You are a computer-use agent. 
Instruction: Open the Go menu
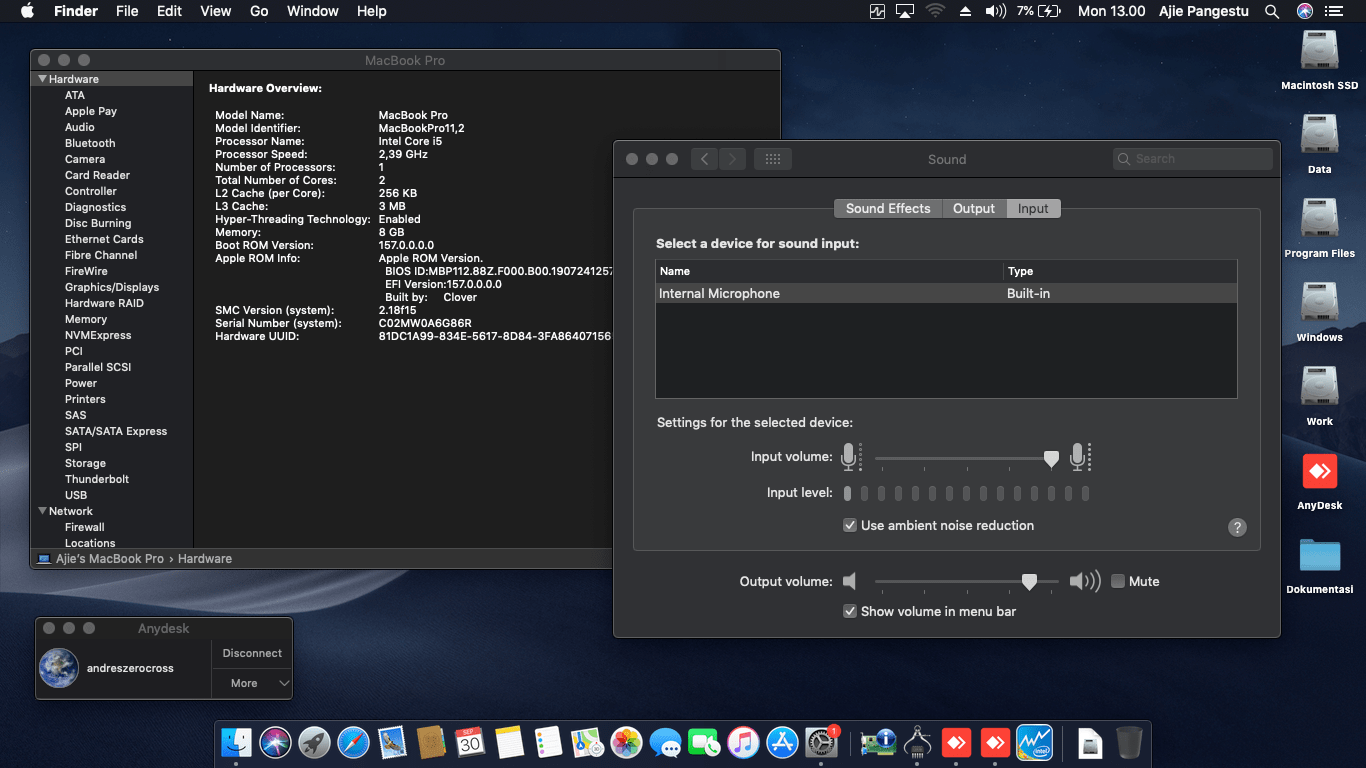click(x=259, y=11)
